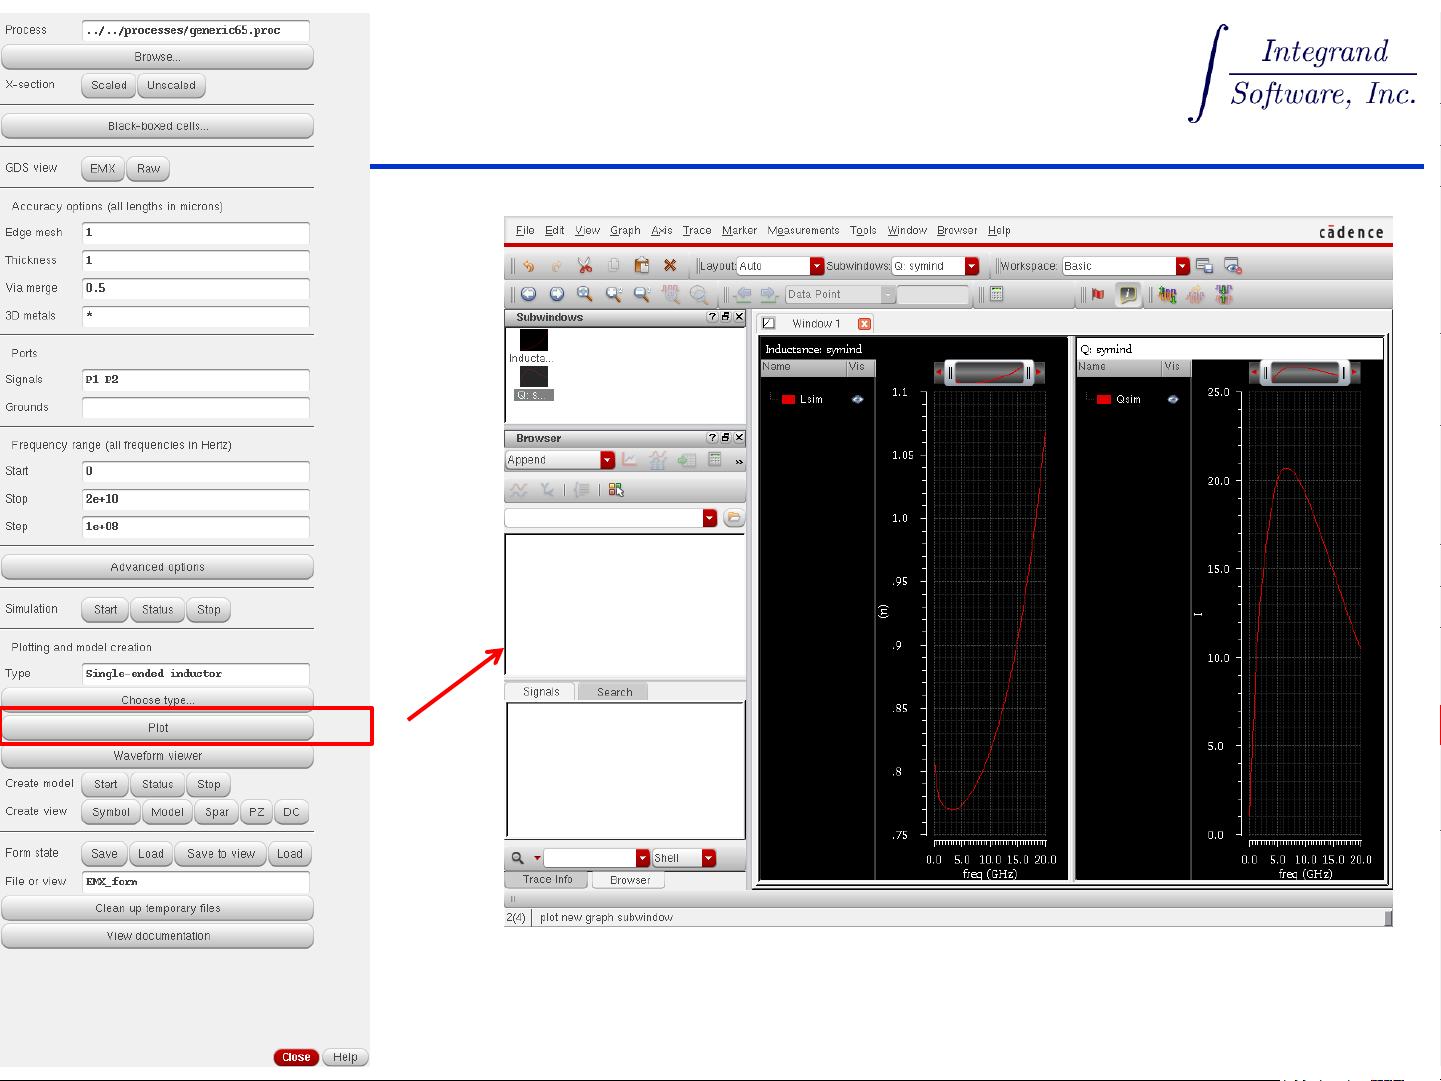
Task: Click the Advanced options button
Action: [x=157, y=567]
